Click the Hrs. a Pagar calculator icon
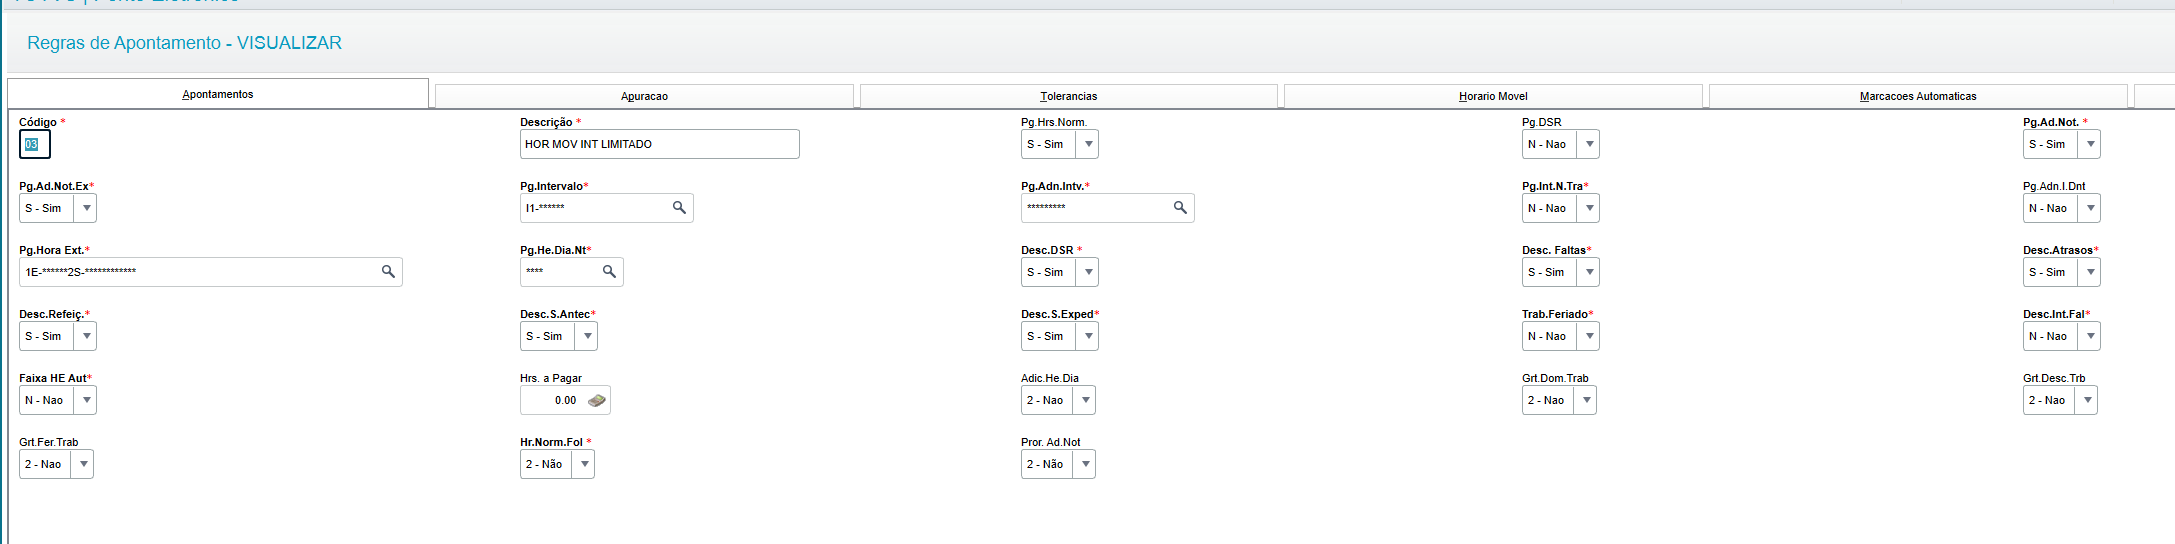Viewport: 2175px width, 544px height. (x=597, y=400)
